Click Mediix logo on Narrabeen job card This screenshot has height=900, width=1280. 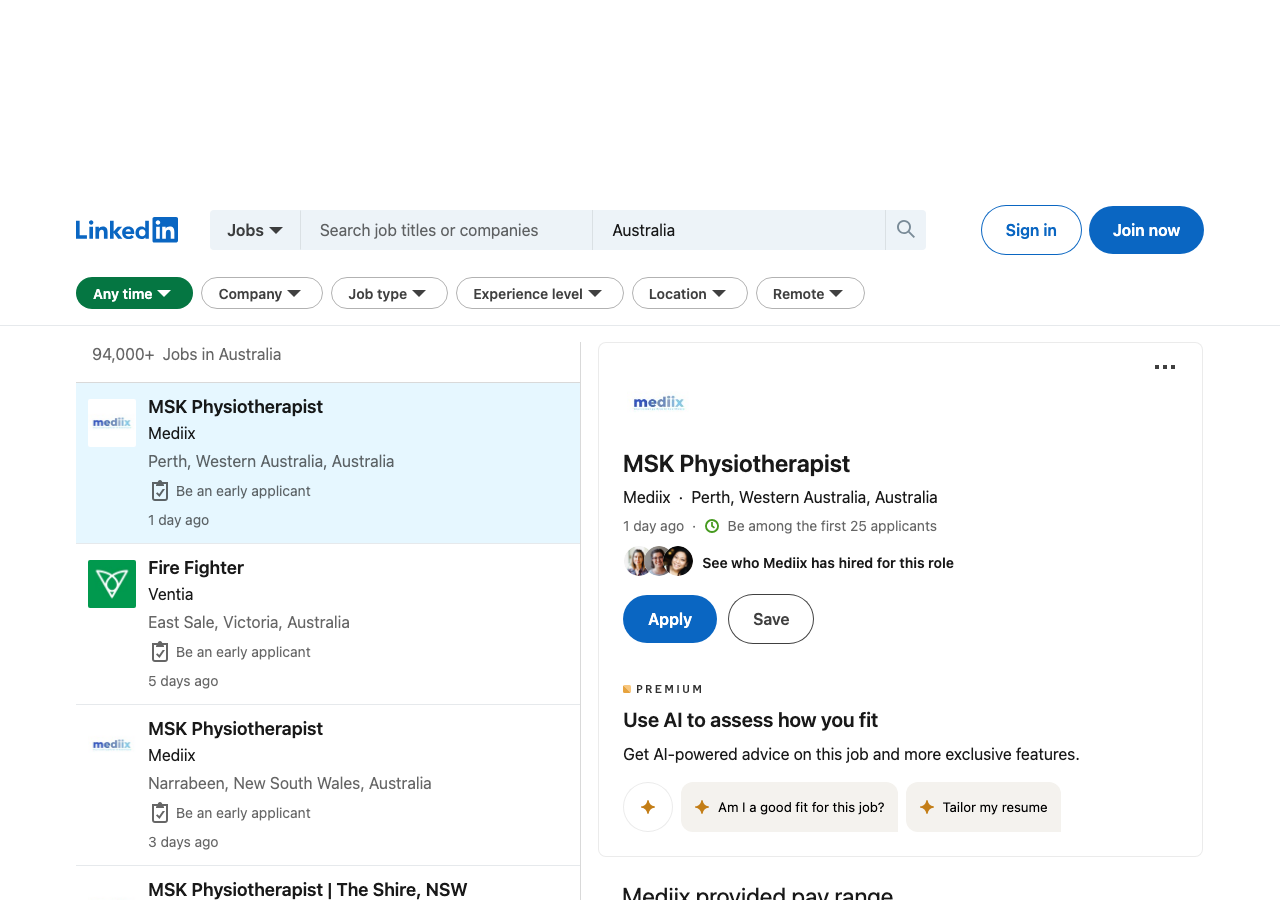pyautogui.click(x=112, y=745)
